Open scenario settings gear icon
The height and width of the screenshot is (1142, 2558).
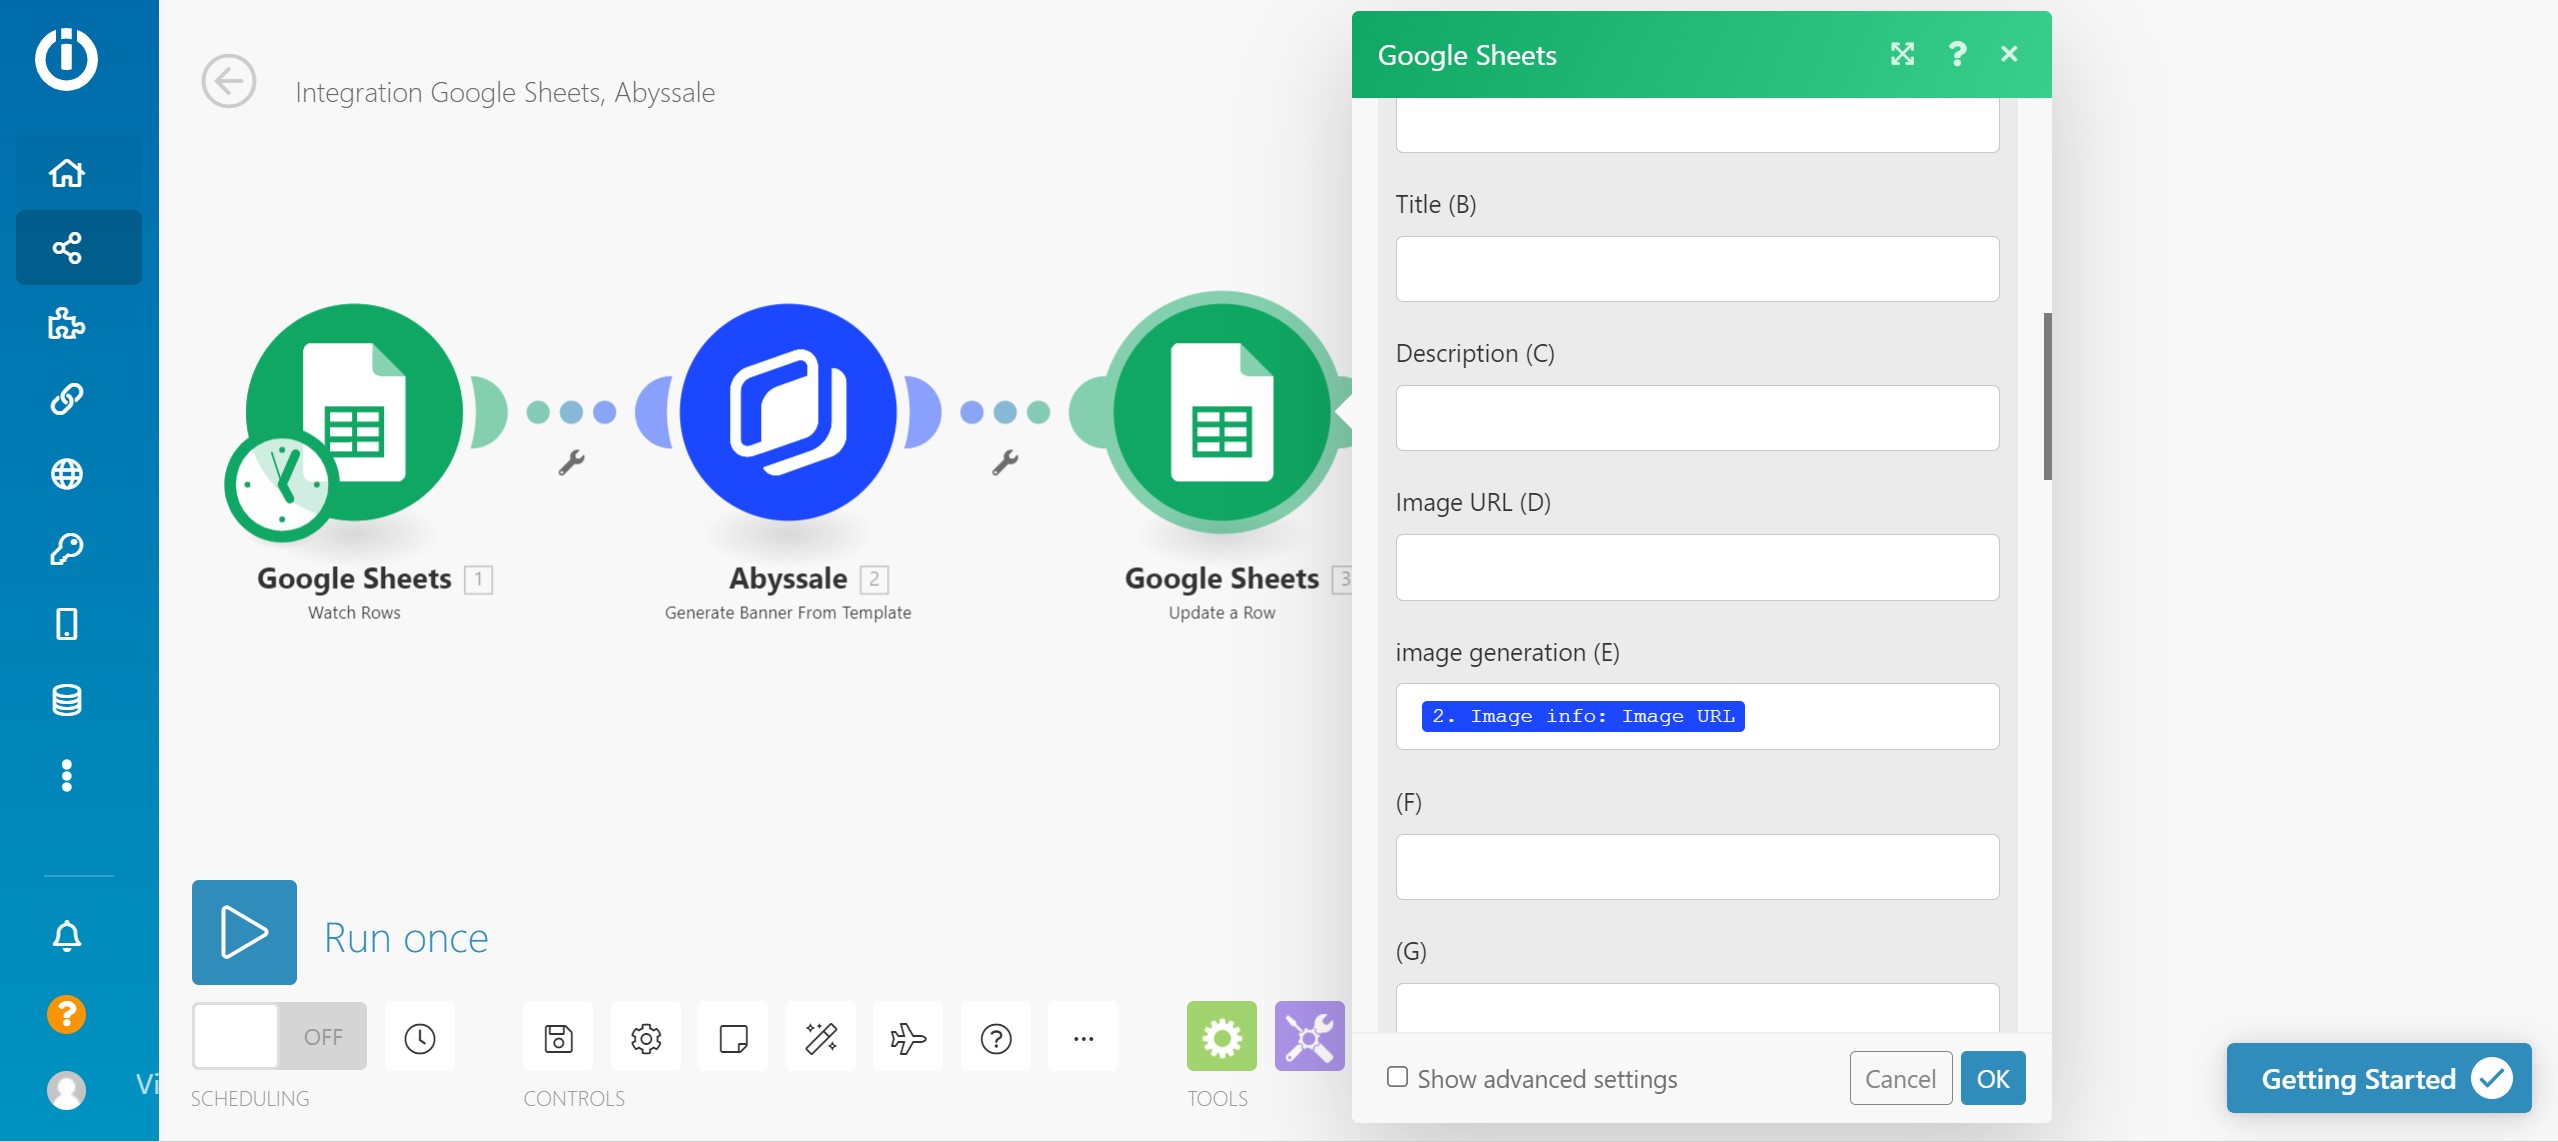(x=646, y=1038)
